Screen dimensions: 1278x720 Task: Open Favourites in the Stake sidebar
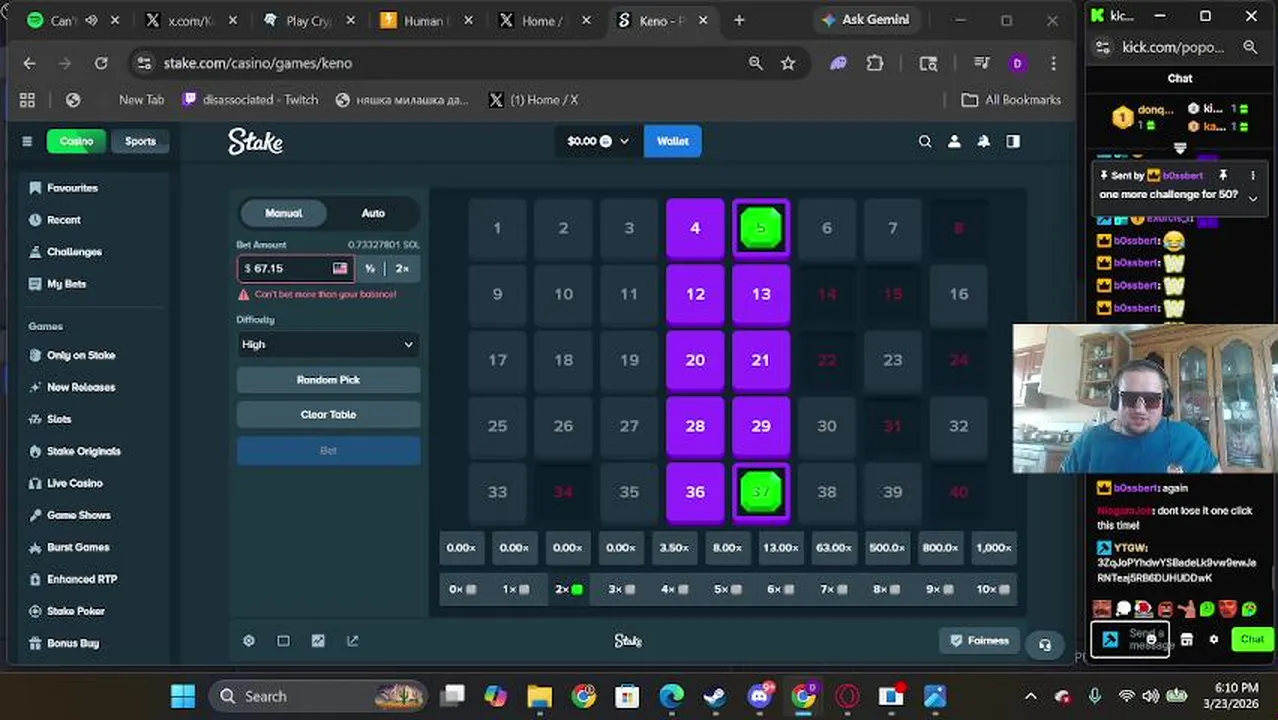[x=72, y=188]
